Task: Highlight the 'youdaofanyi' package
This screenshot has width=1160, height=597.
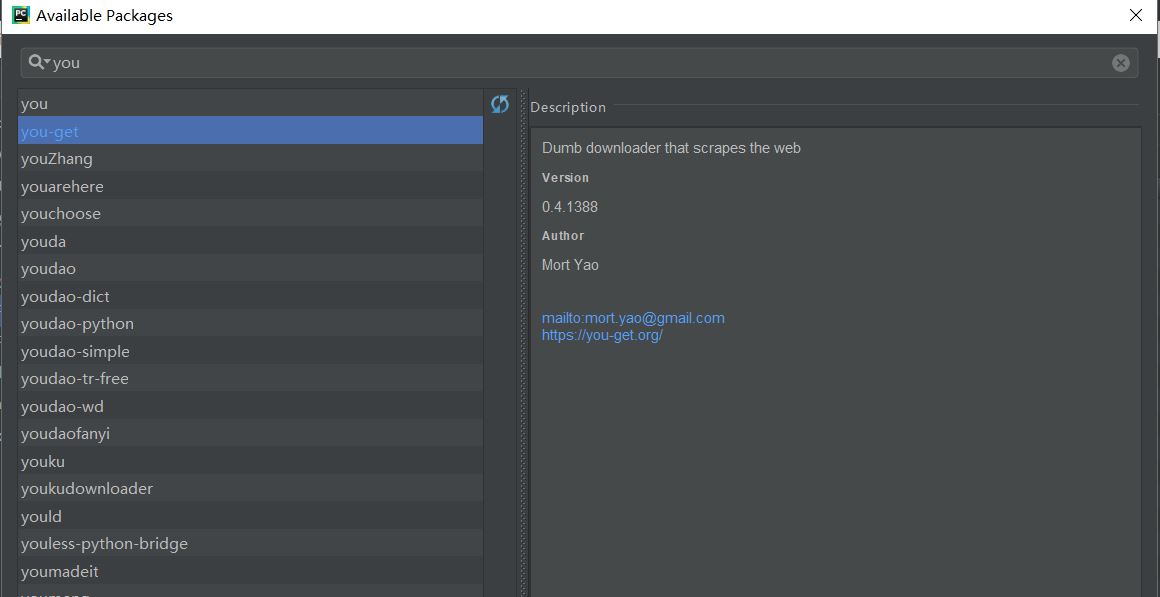Action: click(x=65, y=434)
